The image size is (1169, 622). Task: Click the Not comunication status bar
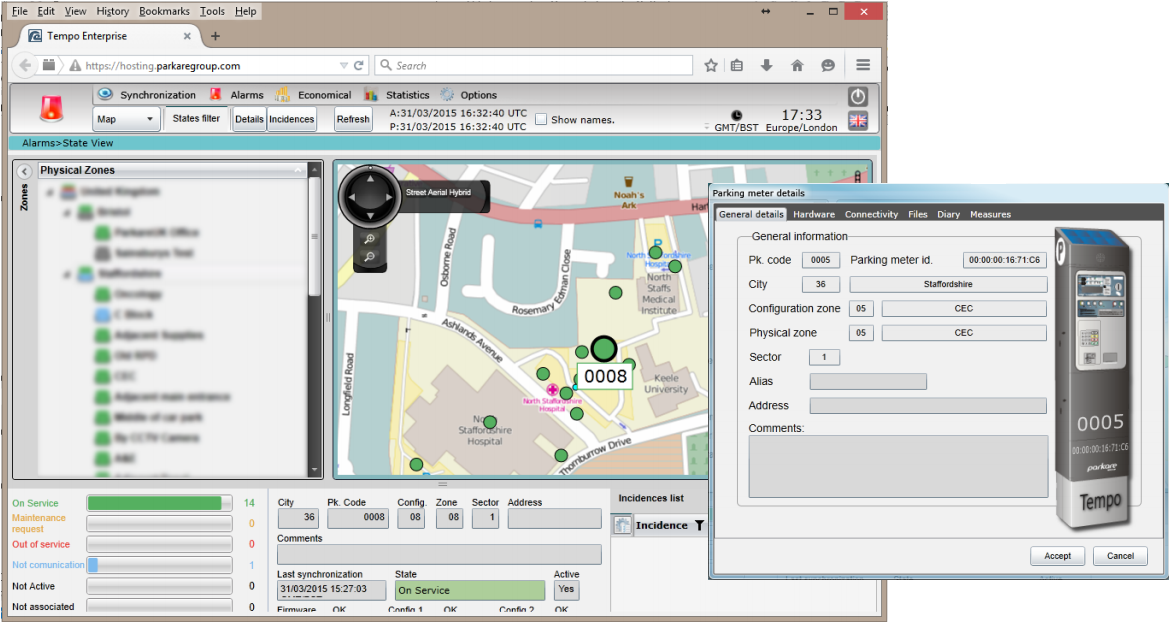click(x=160, y=565)
